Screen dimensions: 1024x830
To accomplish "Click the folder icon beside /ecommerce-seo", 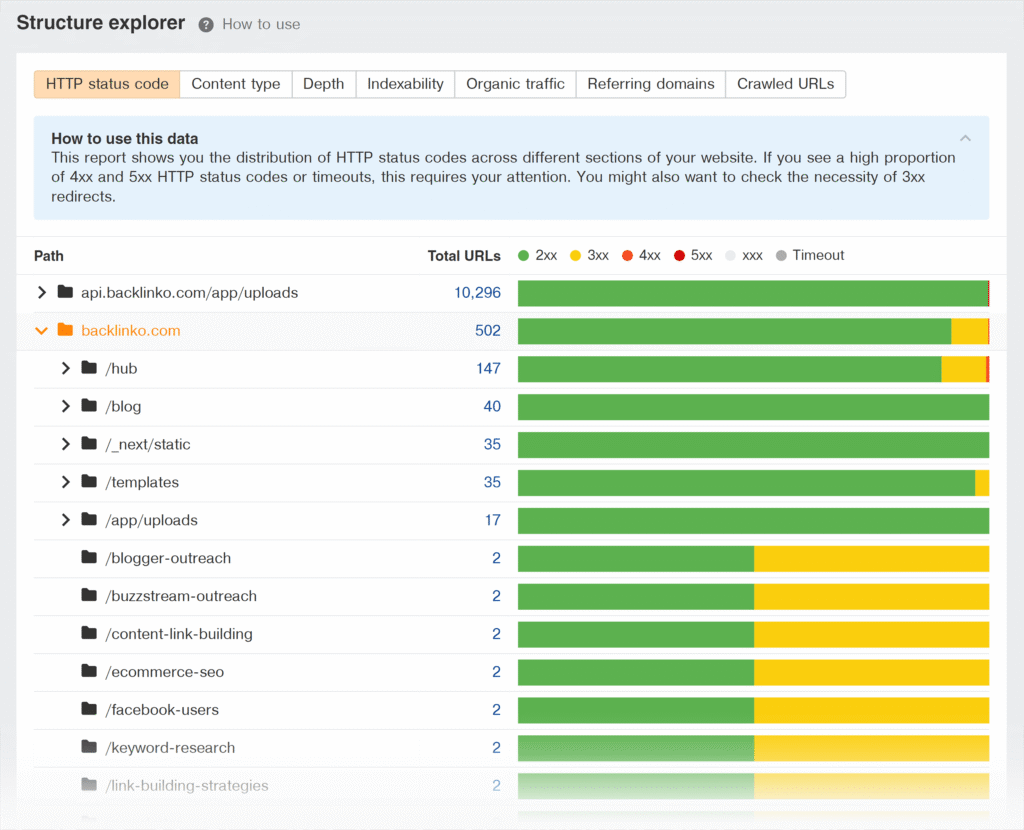I will 90,672.
